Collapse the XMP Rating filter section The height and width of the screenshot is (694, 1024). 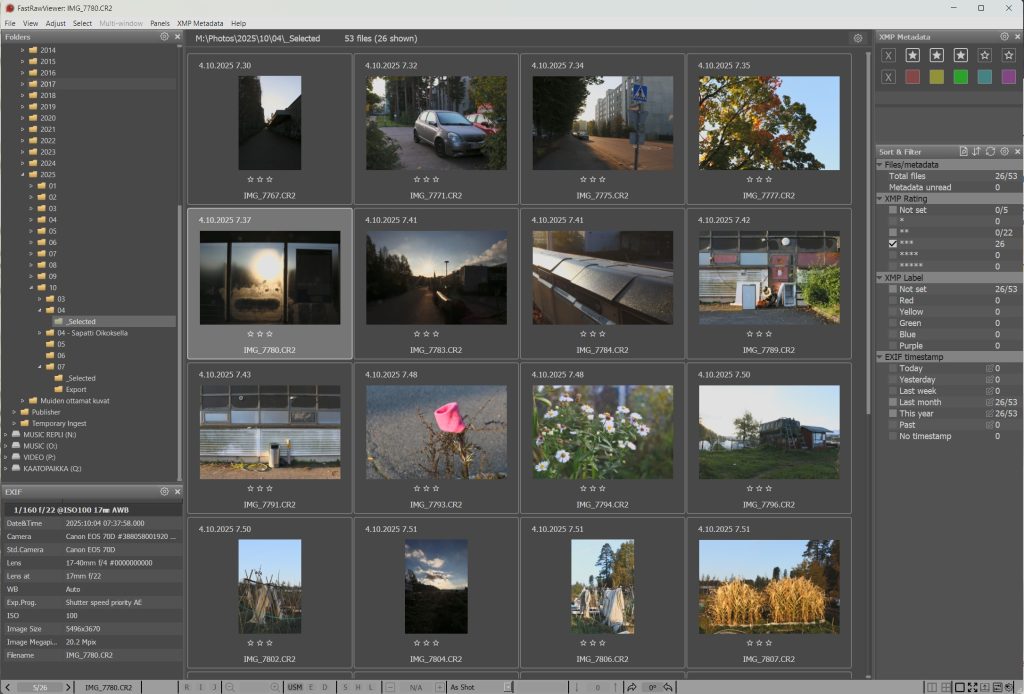click(x=880, y=198)
